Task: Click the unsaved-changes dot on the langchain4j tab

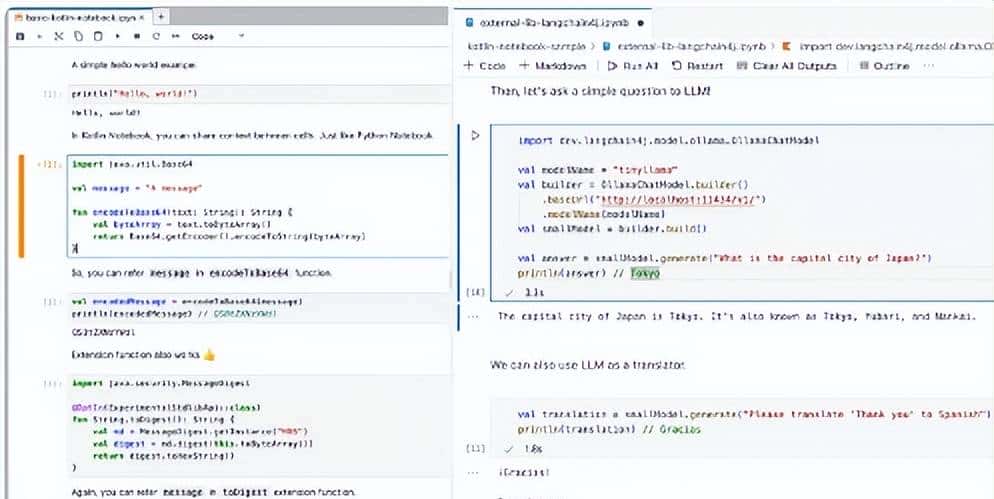Action: (x=640, y=23)
